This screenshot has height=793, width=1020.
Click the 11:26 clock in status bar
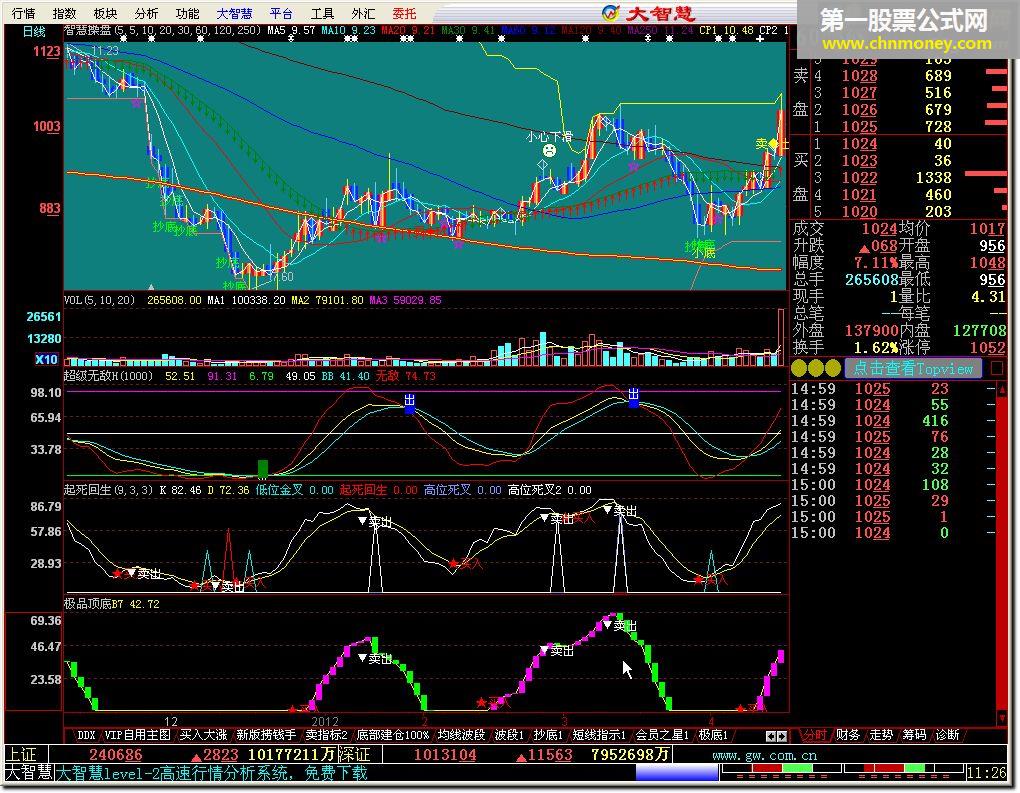986,773
